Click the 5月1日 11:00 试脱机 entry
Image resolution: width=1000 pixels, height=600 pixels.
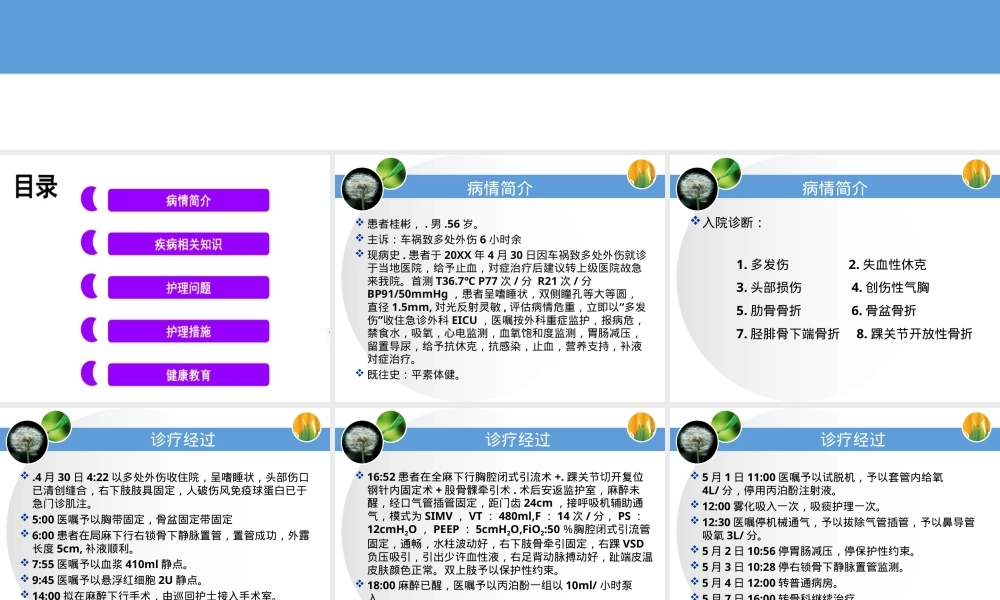[822, 483]
